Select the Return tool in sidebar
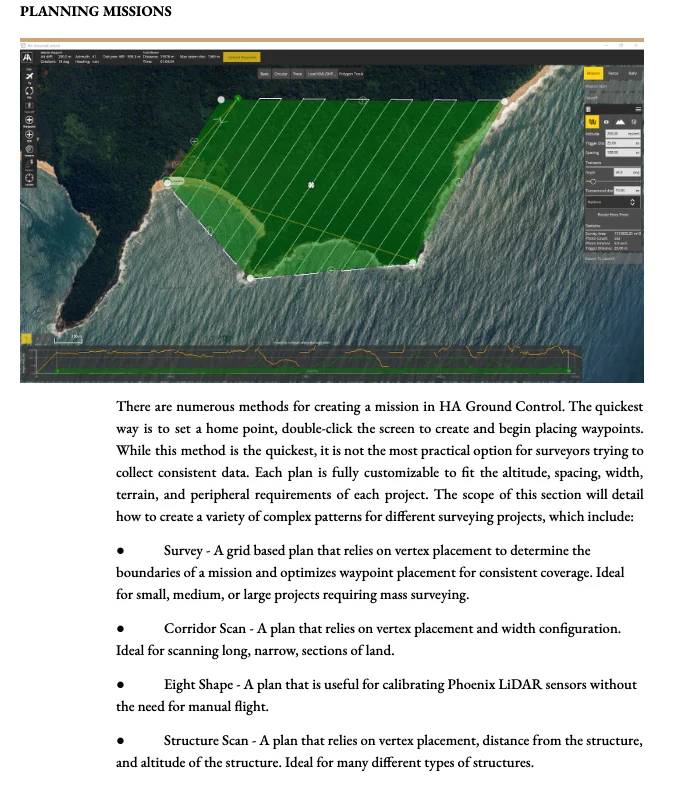Screen dimensions: 682x795 [29, 164]
